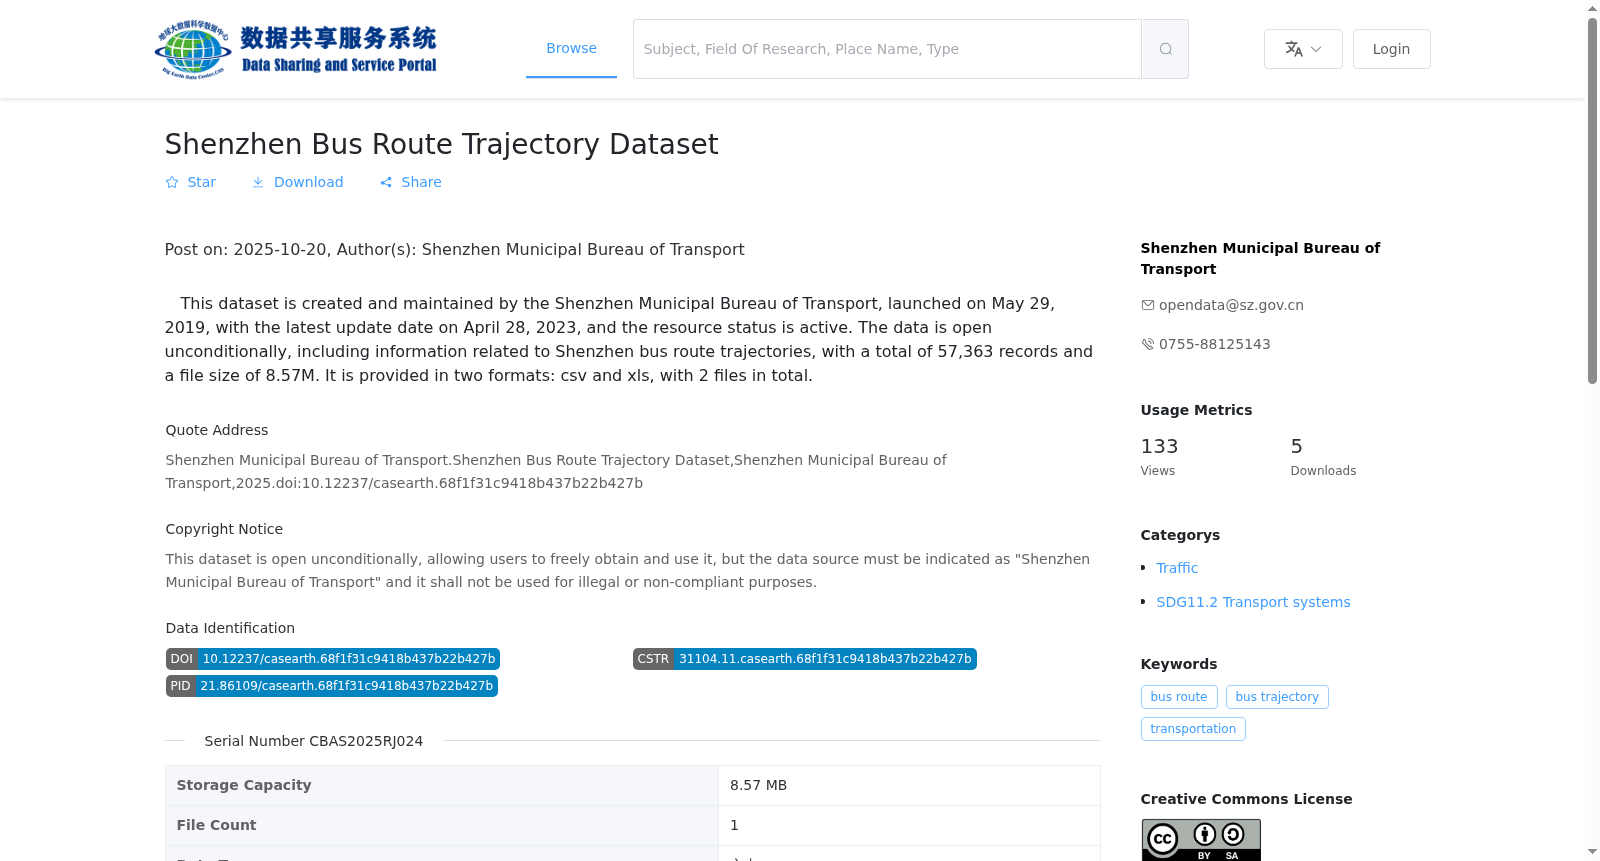This screenshot has height=861, width=1600.
Task: Open the Traffic category link
Action: (x=1177, y=568)
